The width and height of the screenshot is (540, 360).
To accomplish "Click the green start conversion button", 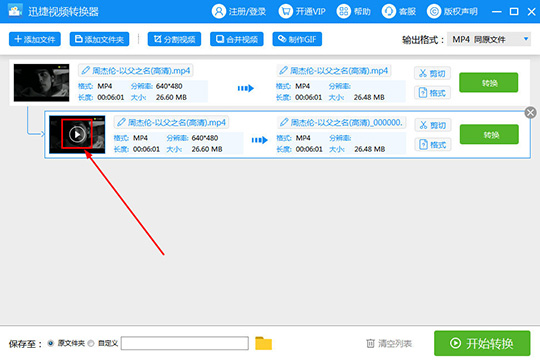I will tap(482, 343).
